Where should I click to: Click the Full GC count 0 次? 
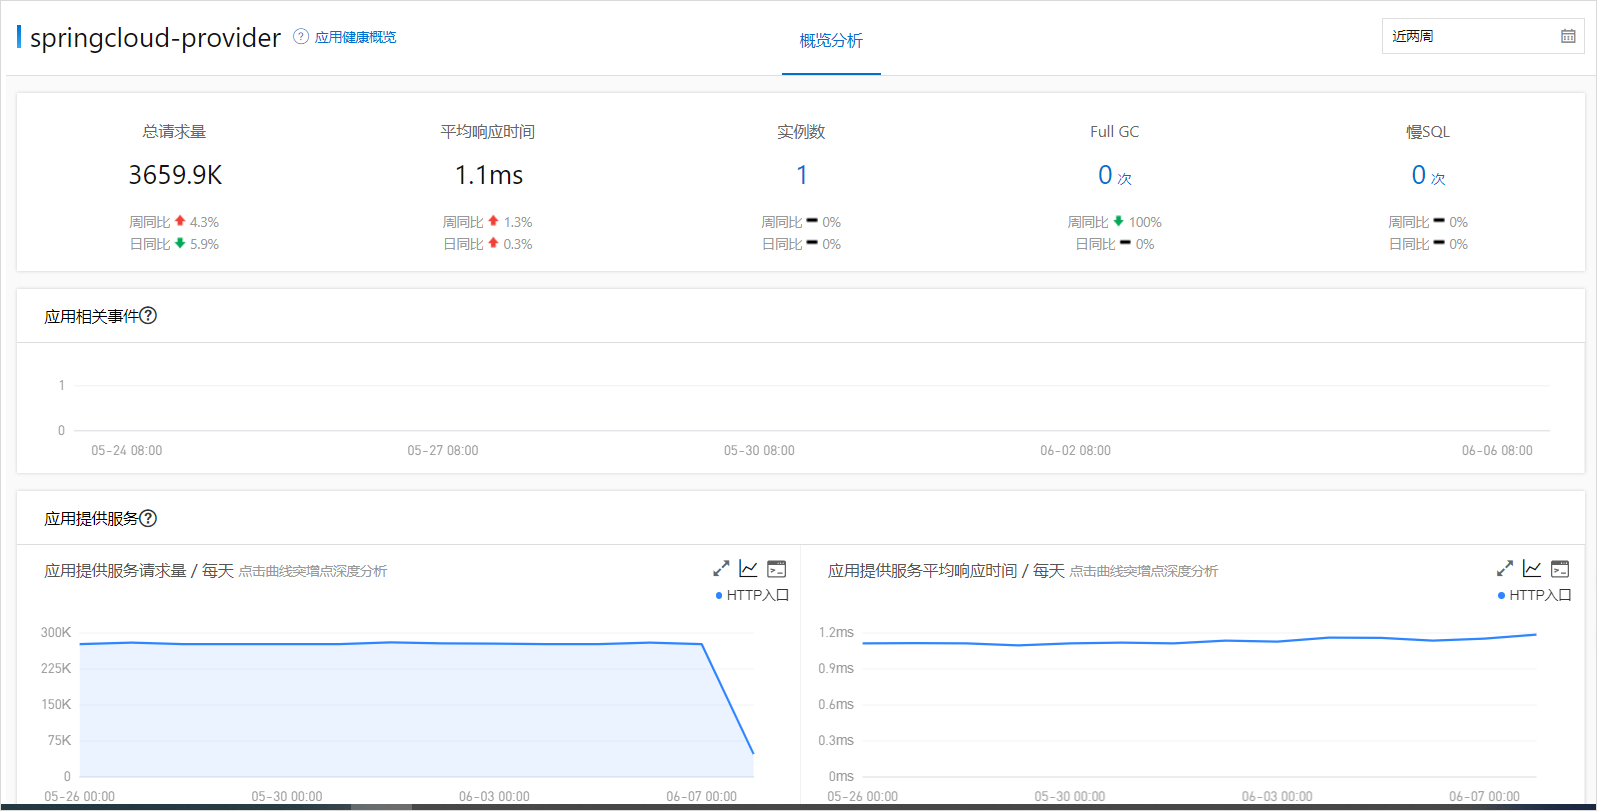tap(1115, 176)
